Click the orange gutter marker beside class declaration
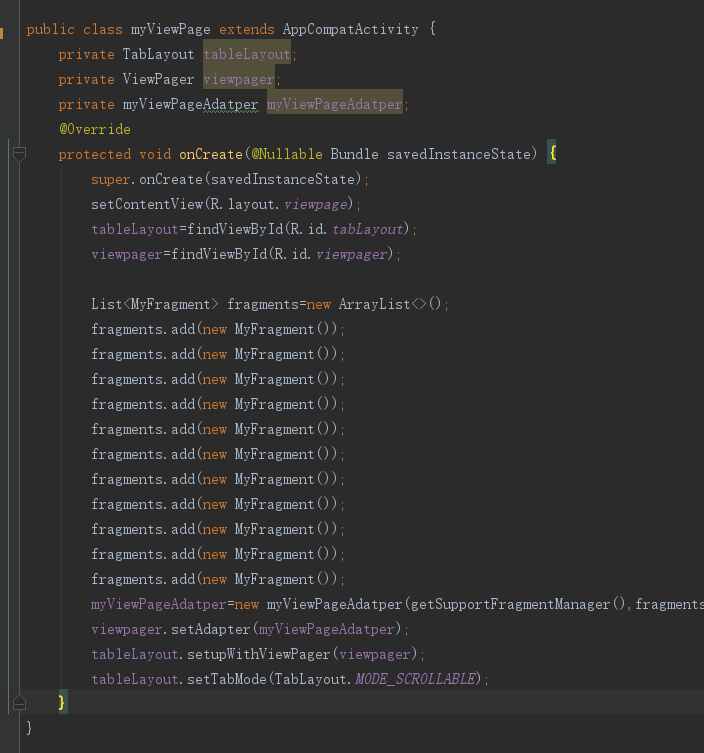The image size is (704, 753). click(2, 30)
